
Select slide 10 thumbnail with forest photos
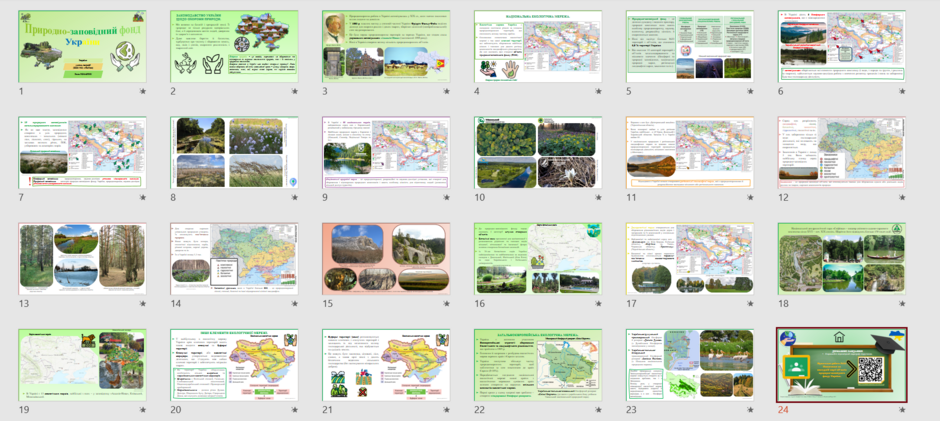538,152
